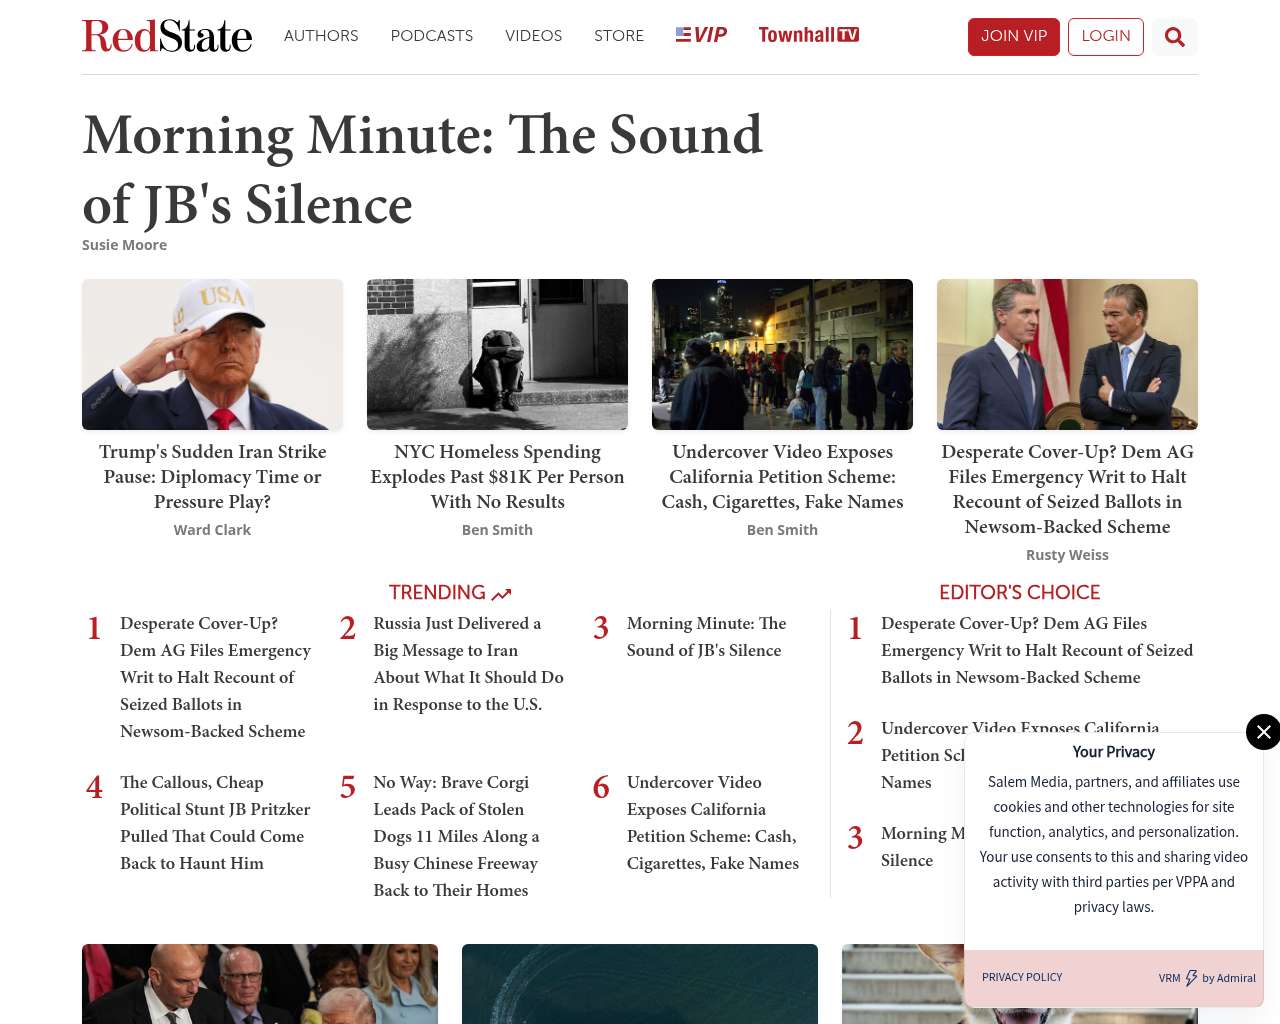Image resolution: width=1280 pixels, height=1024 pixels.
Task: Open the Privacy Policy link
Action: [x=1022, y=977]
